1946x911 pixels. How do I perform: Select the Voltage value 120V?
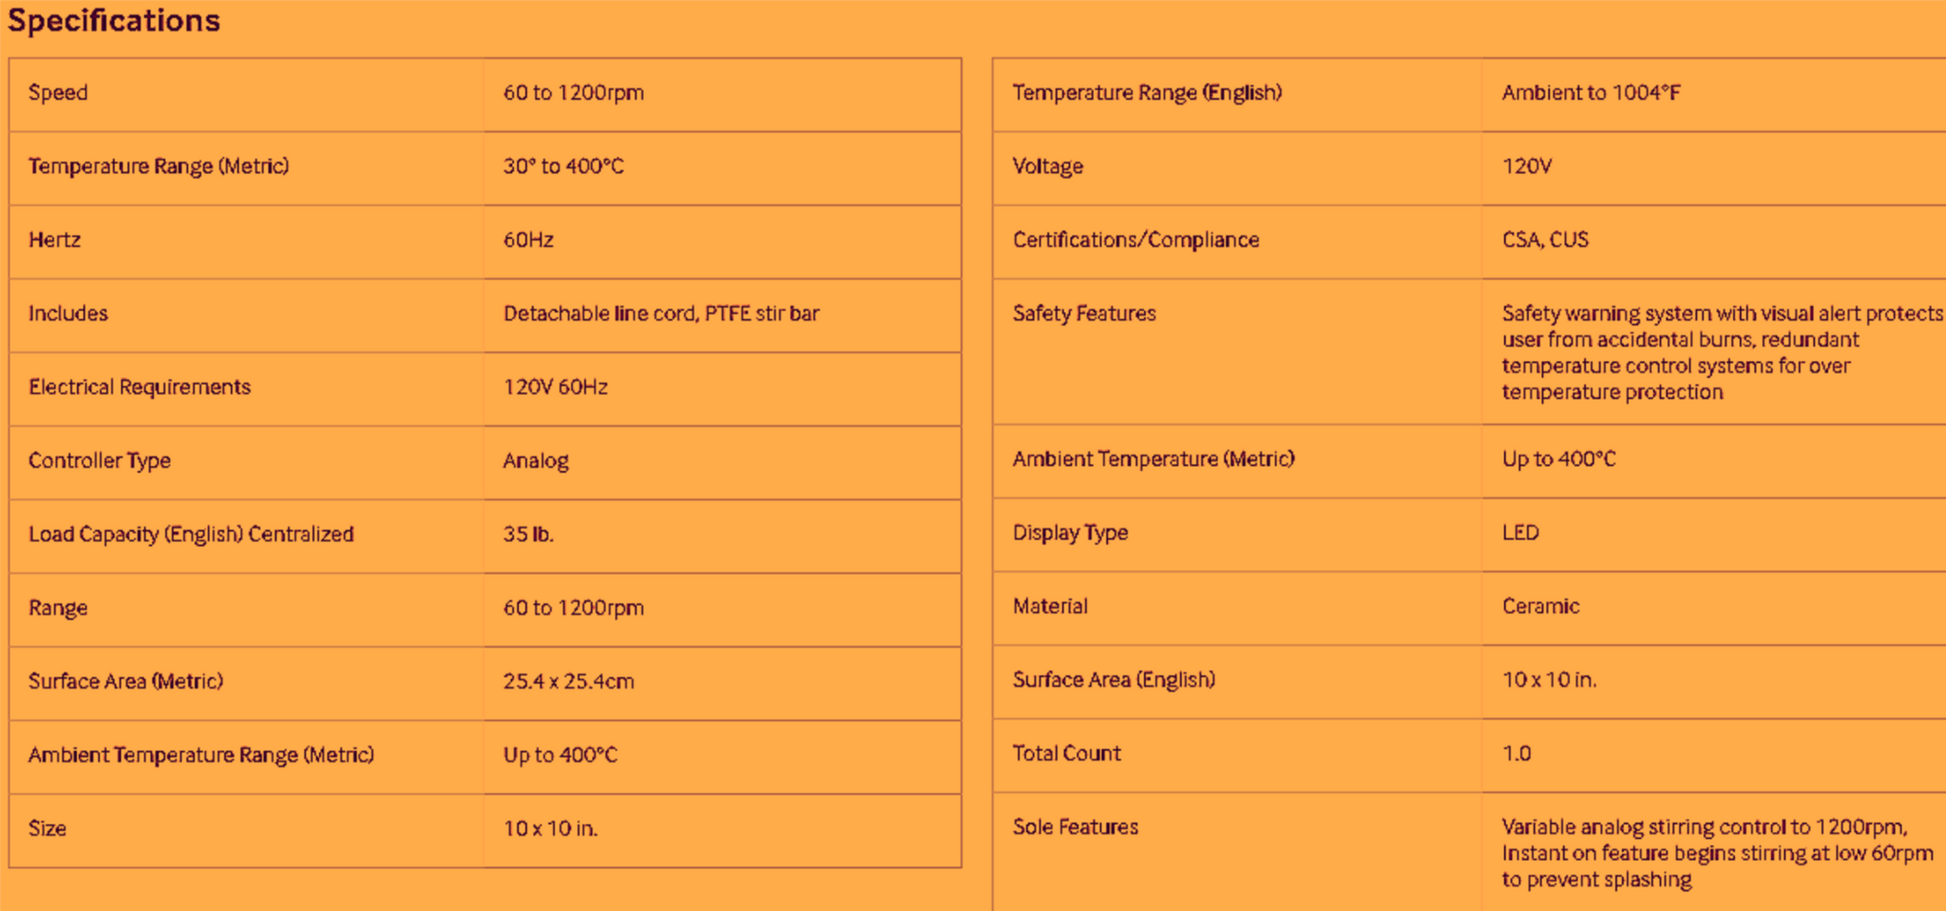point(1526,167)
